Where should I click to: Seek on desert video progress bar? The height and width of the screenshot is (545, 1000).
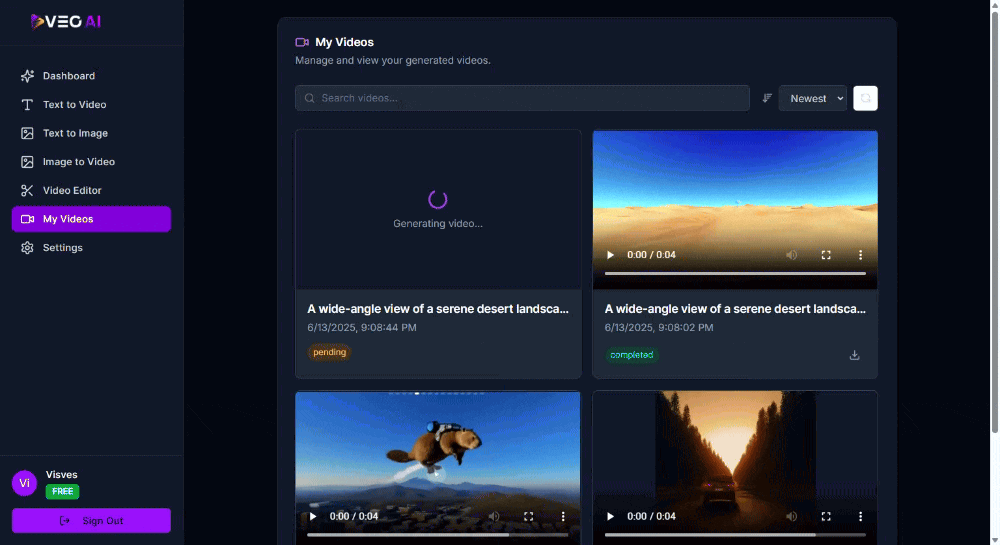point(735,273)
